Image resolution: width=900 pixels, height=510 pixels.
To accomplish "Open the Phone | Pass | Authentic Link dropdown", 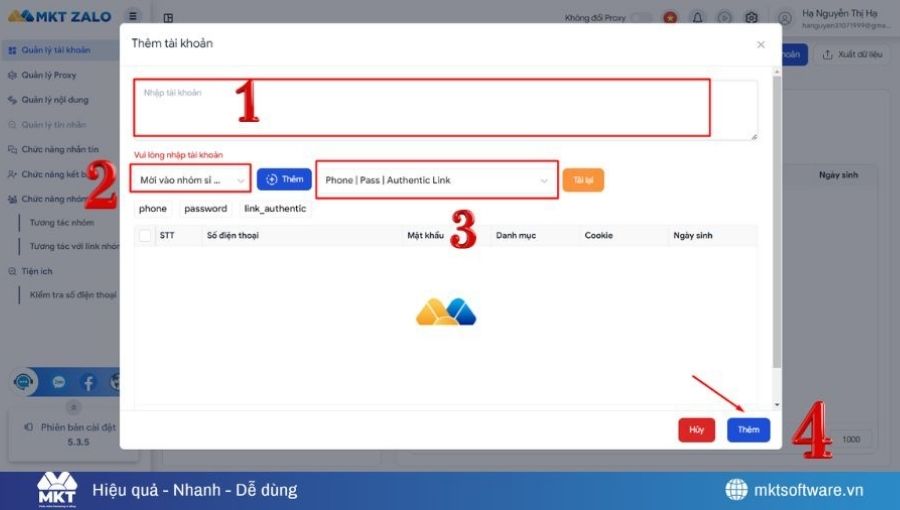I will tap(436, 180).
